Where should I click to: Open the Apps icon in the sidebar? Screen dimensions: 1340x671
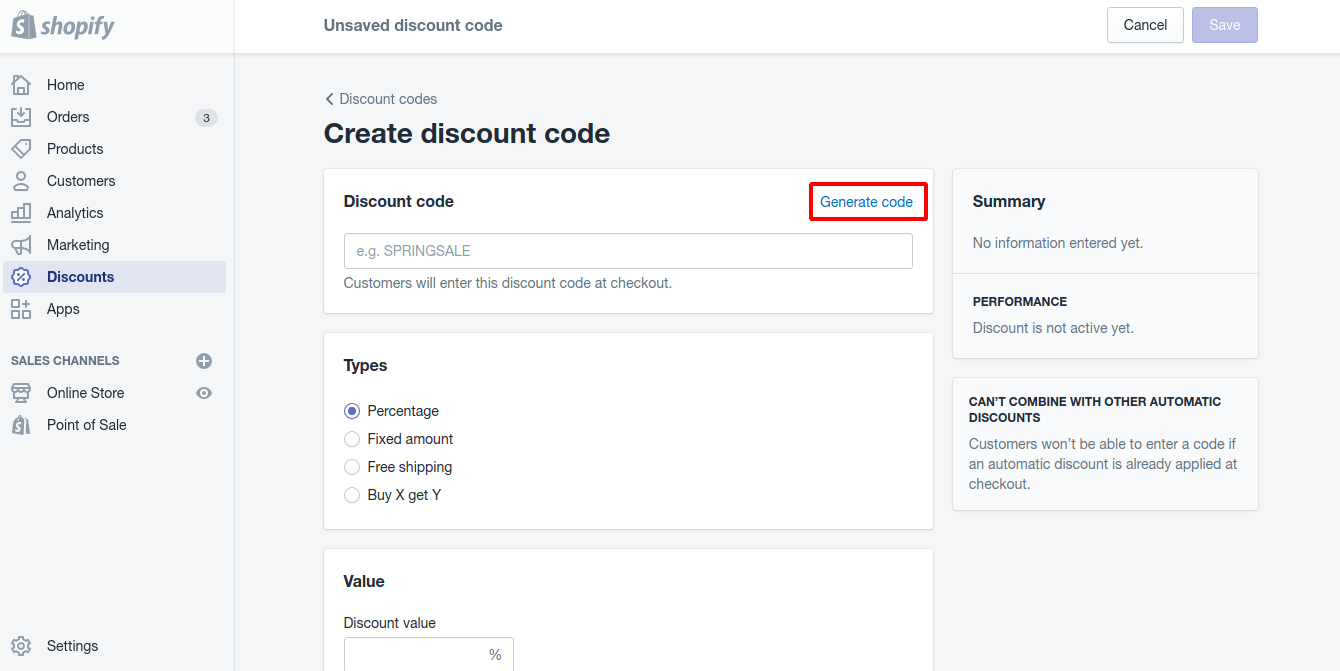[x=21, y=308]
